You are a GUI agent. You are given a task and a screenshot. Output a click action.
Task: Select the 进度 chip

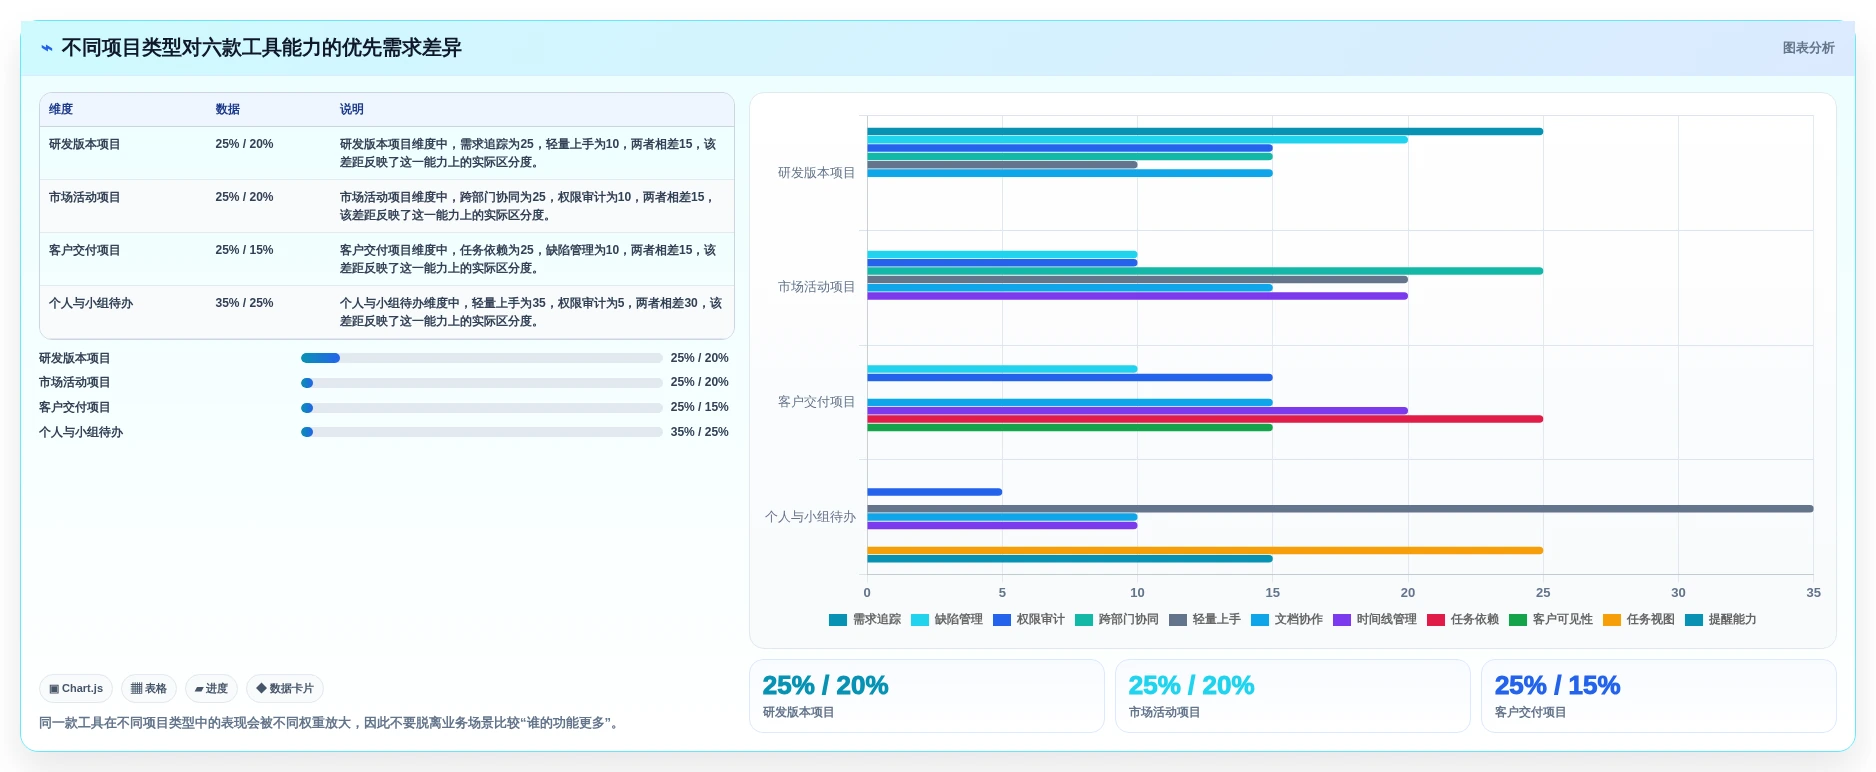pos(211,688)
